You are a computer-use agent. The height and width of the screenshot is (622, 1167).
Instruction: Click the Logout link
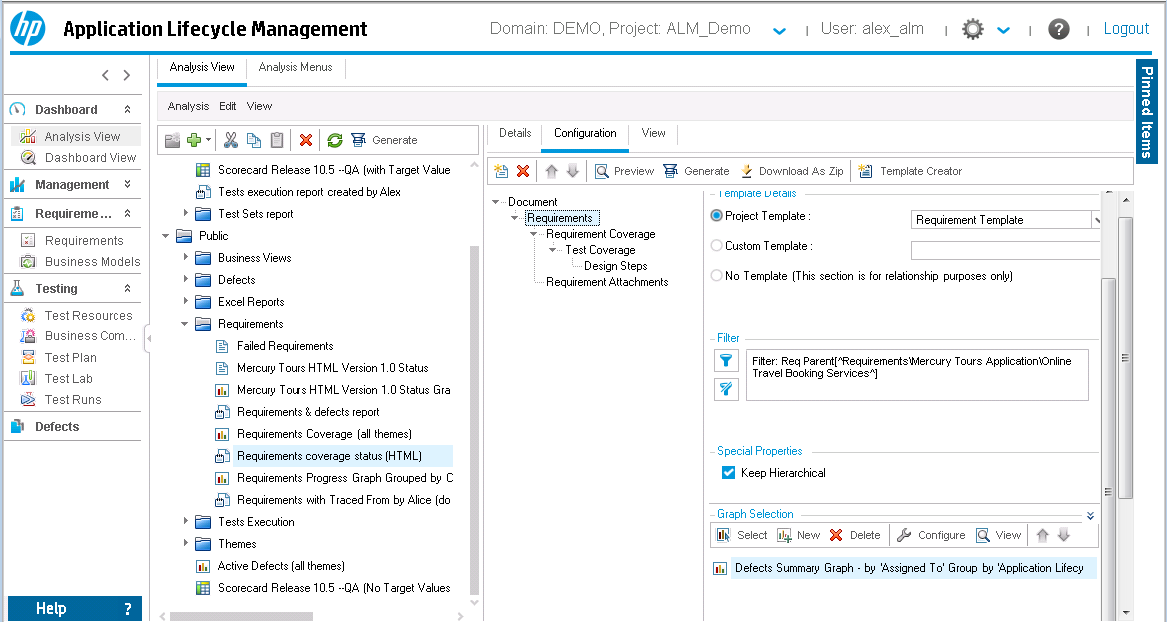[1126, 29]
